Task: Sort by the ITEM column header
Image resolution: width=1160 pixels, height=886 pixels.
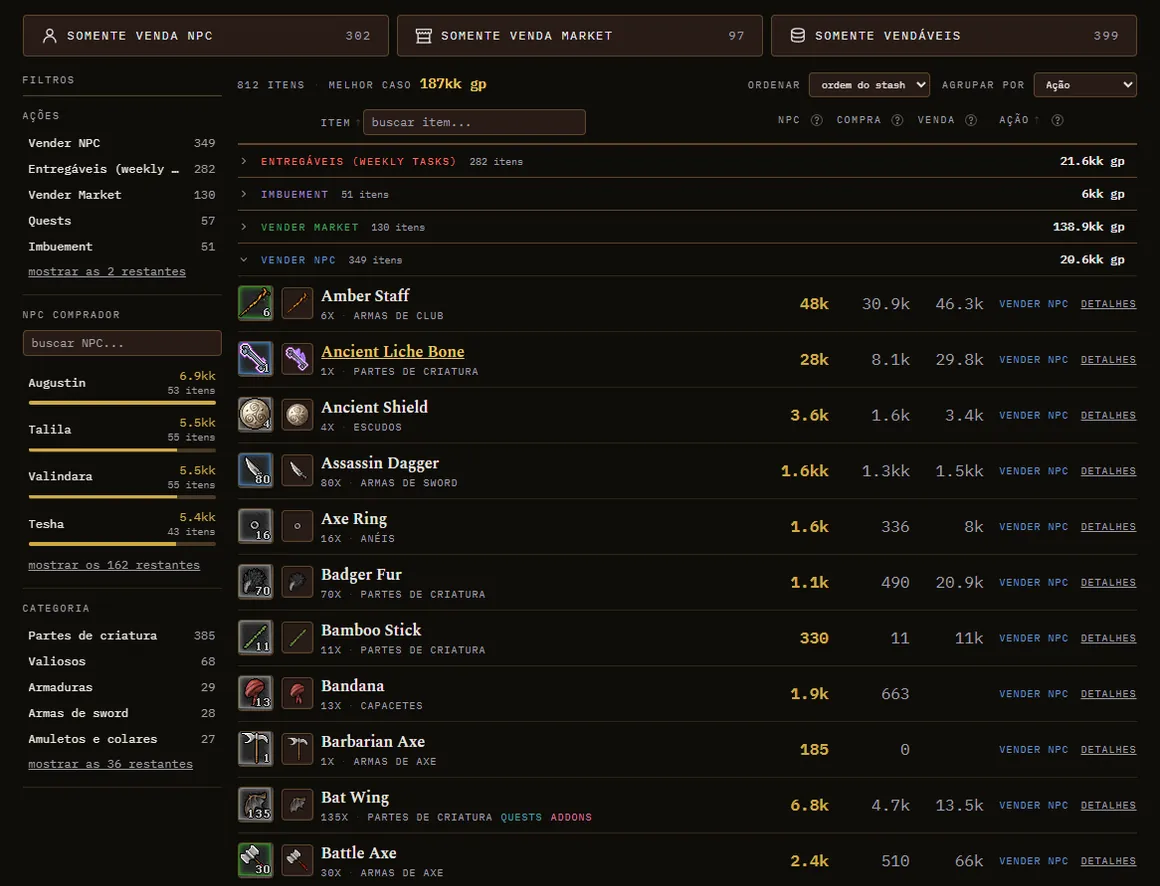Action: (340, 123)
